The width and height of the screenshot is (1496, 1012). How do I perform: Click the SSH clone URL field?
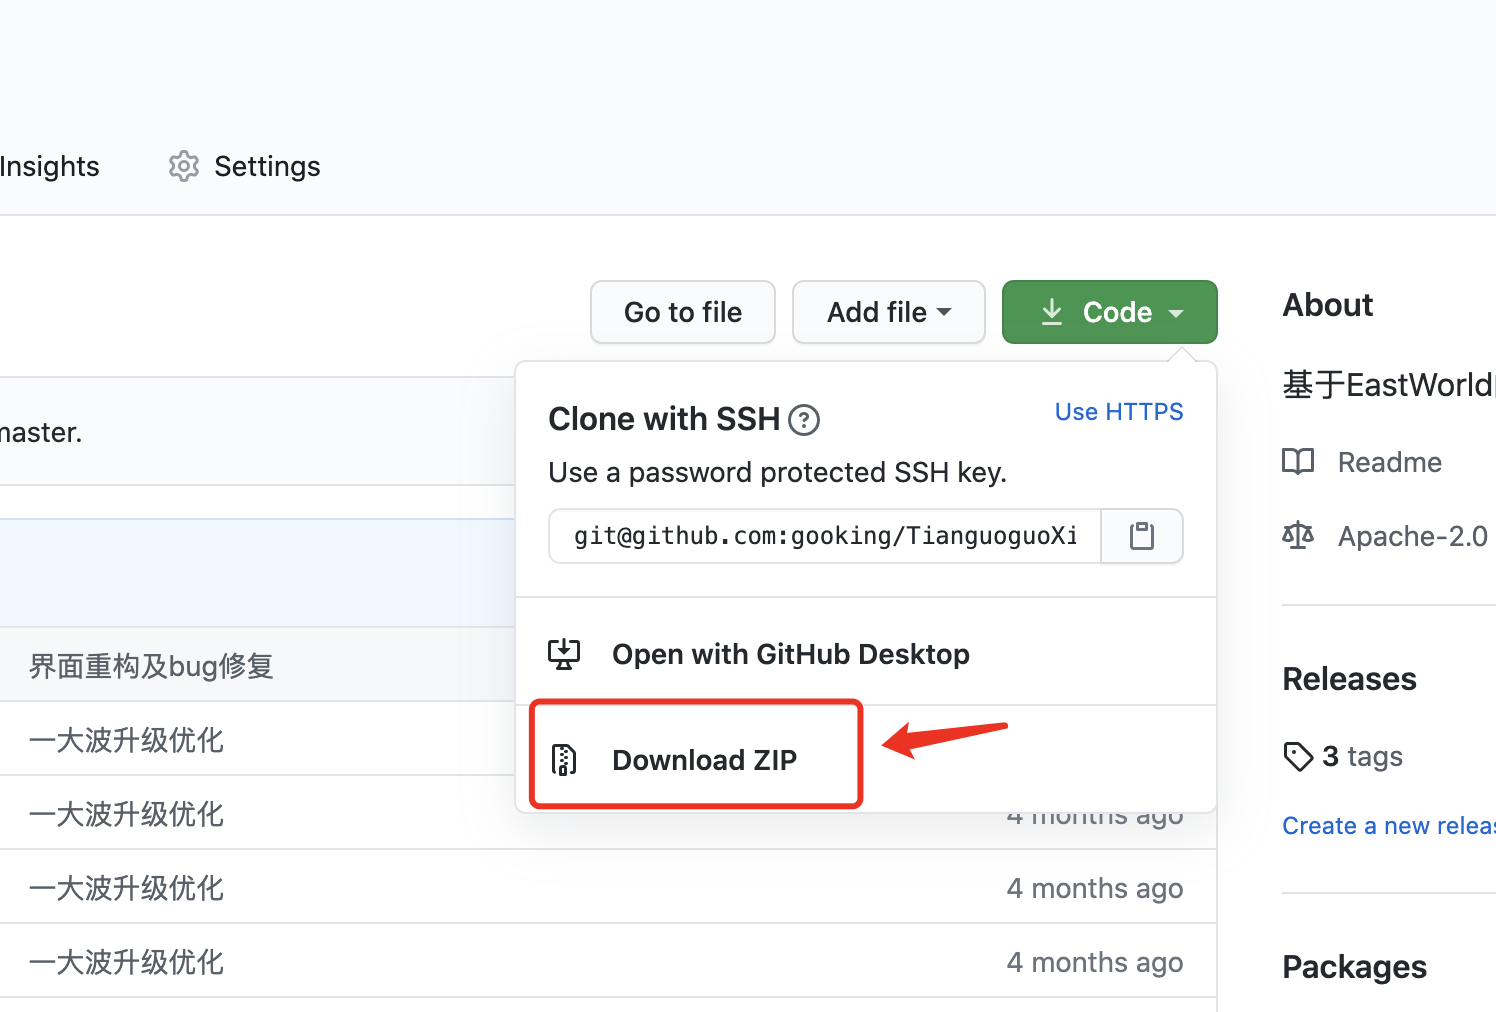tap(825, 536)
